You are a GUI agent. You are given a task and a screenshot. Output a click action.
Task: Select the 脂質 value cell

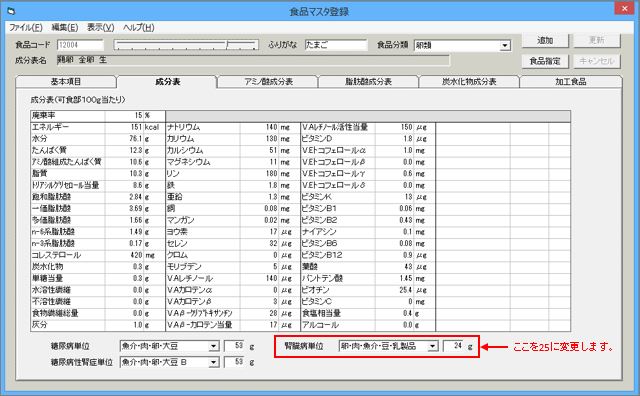[x=124, y=174]
